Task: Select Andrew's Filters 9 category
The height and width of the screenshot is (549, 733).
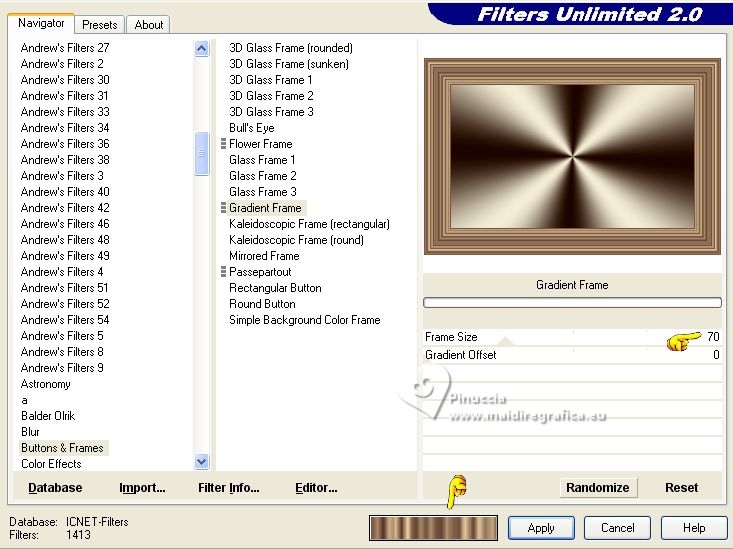Action: (62, 368)
